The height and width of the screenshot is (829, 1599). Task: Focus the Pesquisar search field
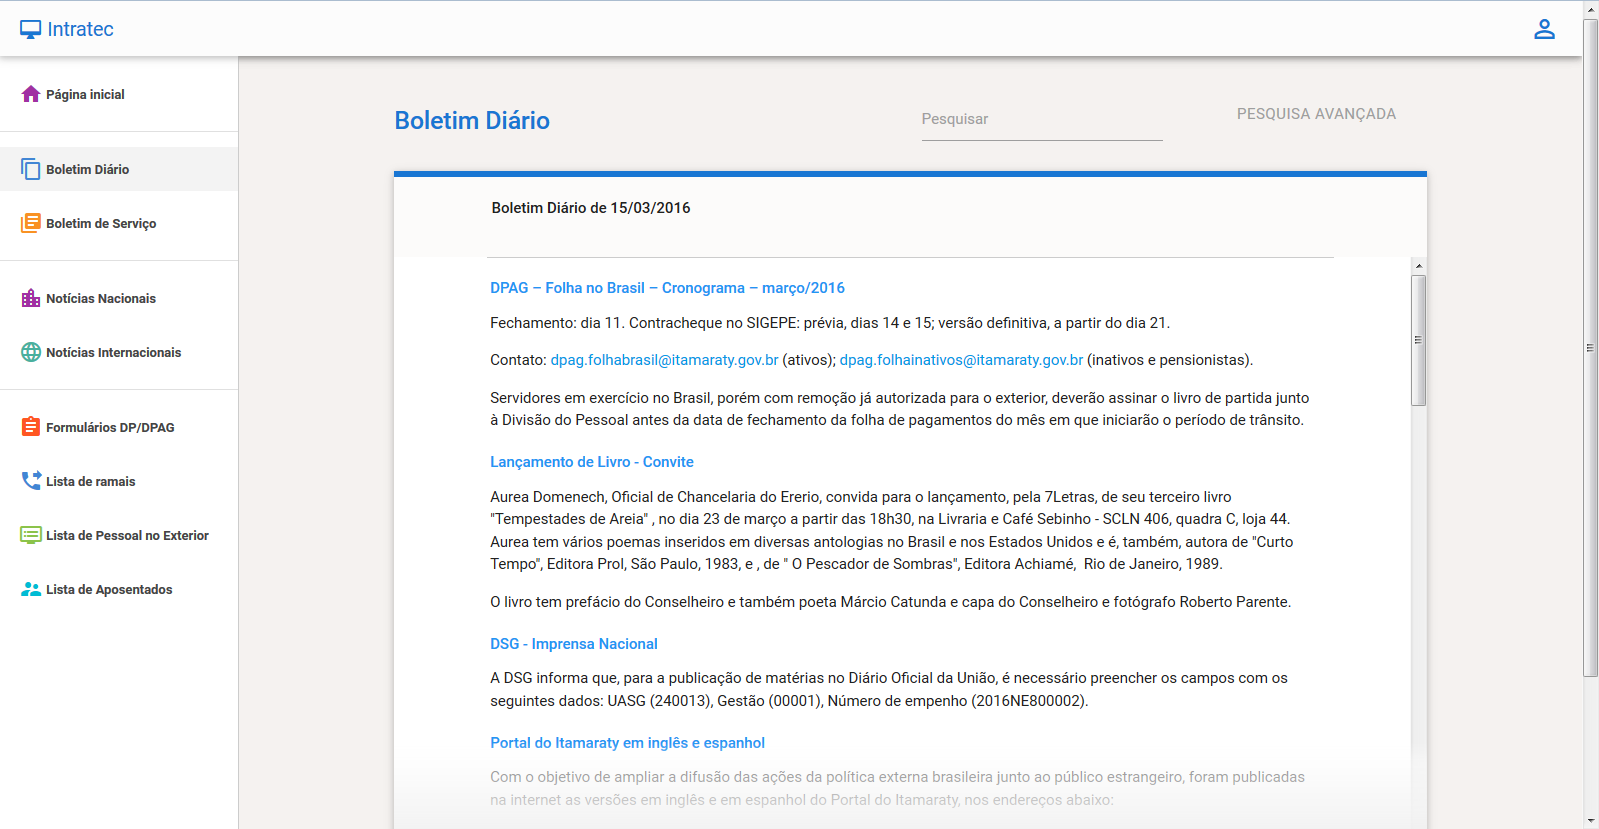1042,119
